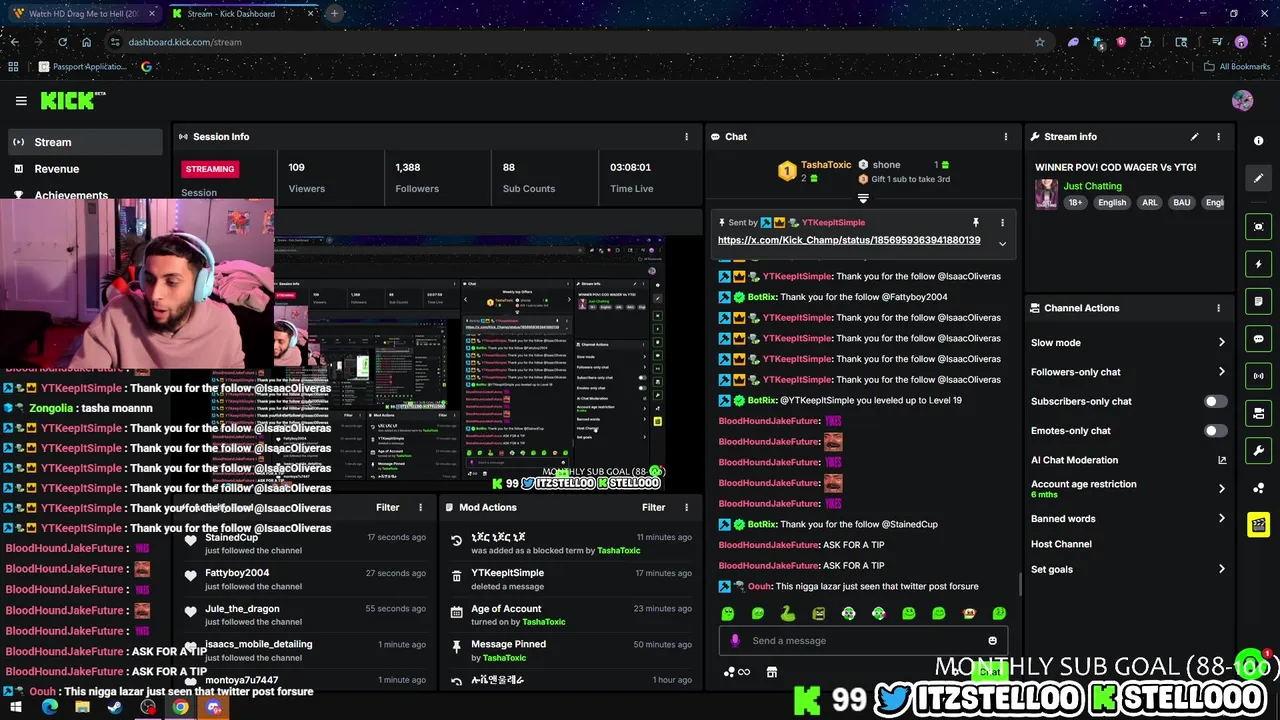Screen dimensions: 1280x720
Task: Click the edit pencil in right toolbar
Action: coord(1259,178)
